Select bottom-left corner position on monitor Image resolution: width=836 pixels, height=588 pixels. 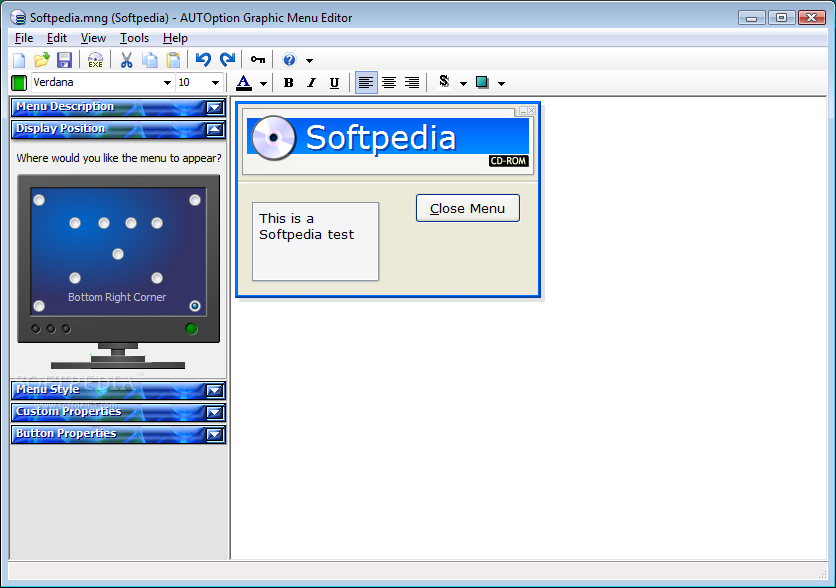39,306
